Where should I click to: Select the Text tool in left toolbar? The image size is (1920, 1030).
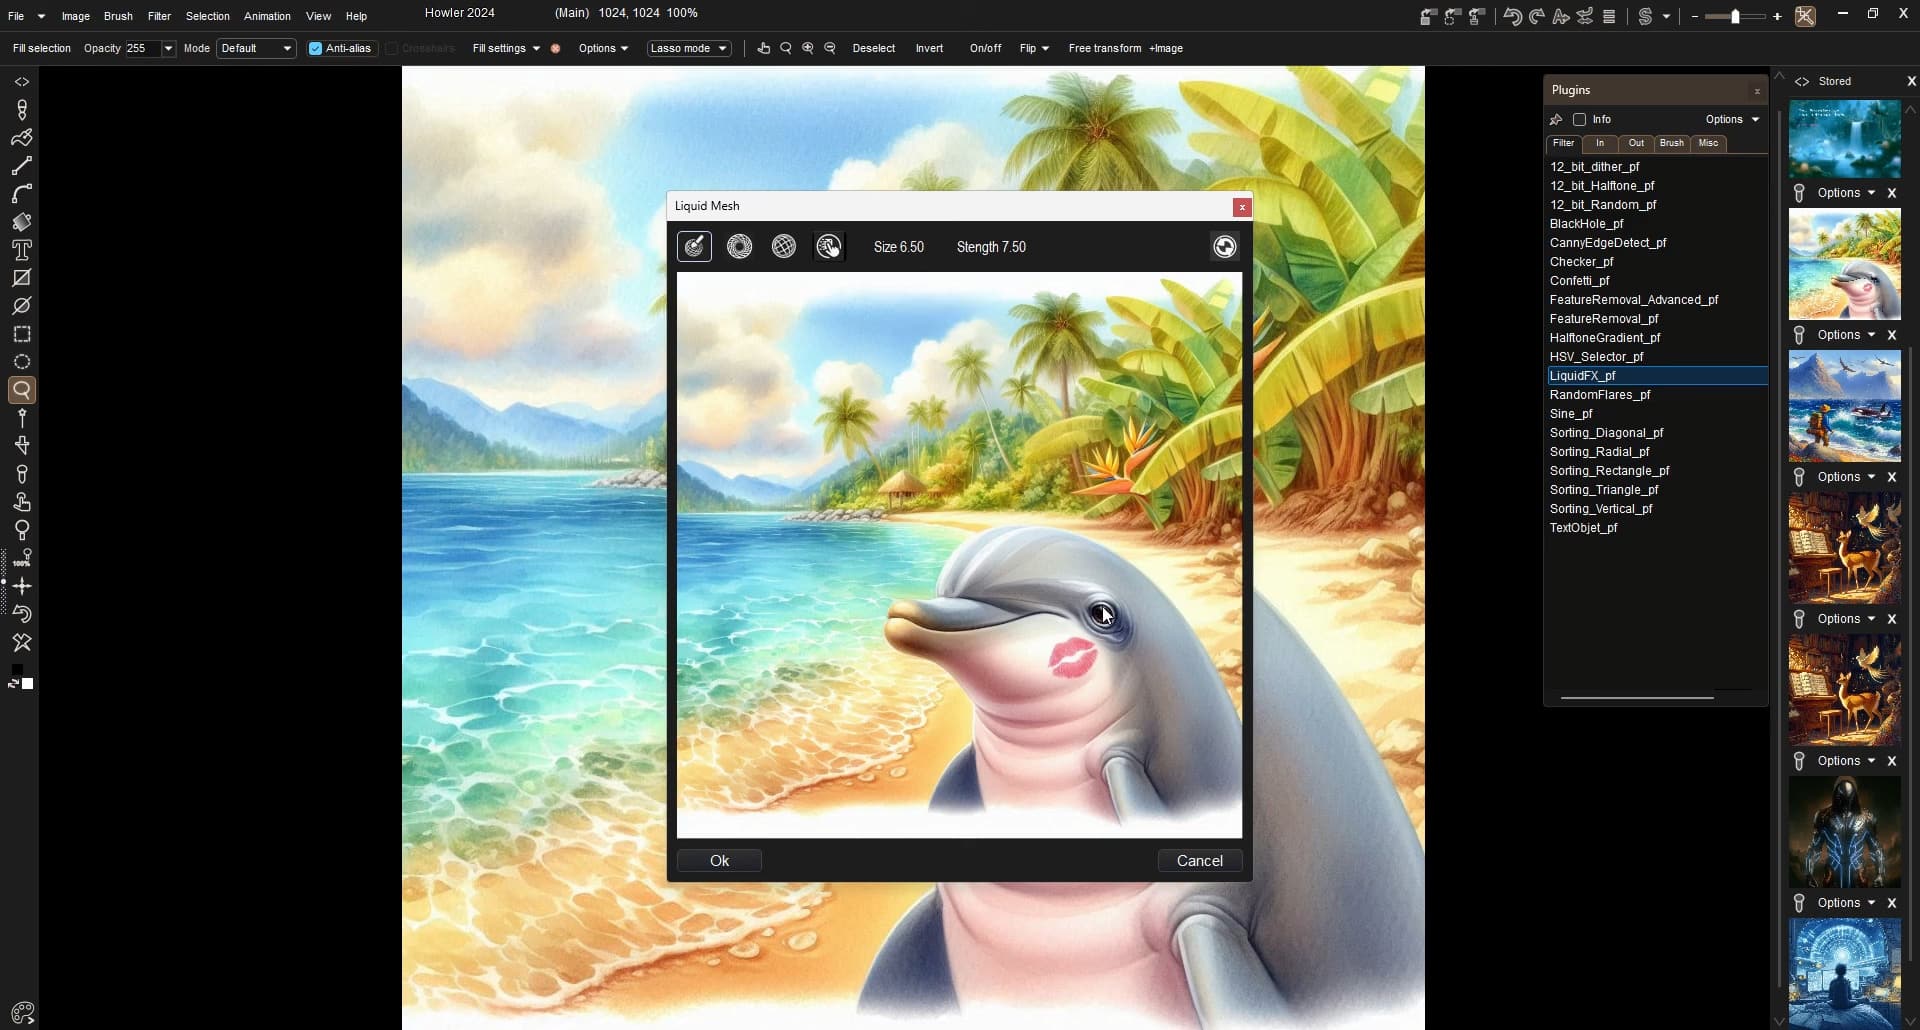22,250
